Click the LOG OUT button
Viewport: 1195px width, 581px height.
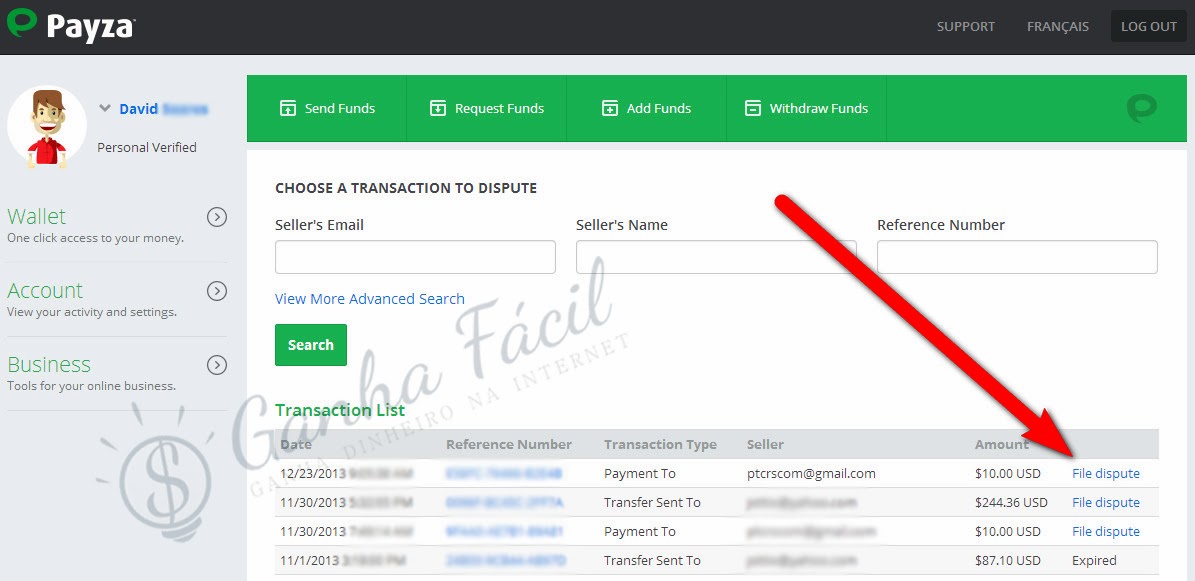tap(1149, 27)
